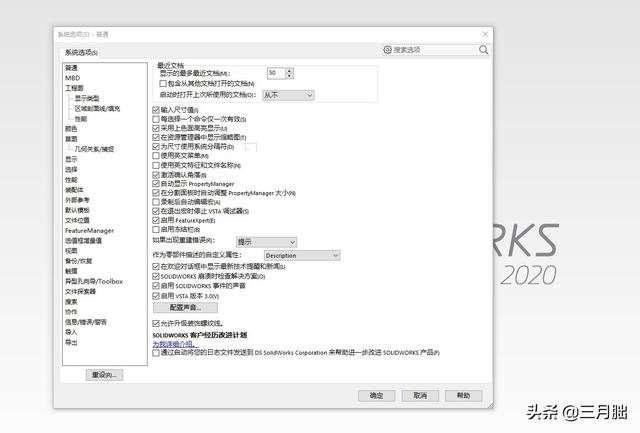
Task: Toggle 在分割面板时自动调整 PropertyManager 大小 checkbox
Action: (156, 193)
